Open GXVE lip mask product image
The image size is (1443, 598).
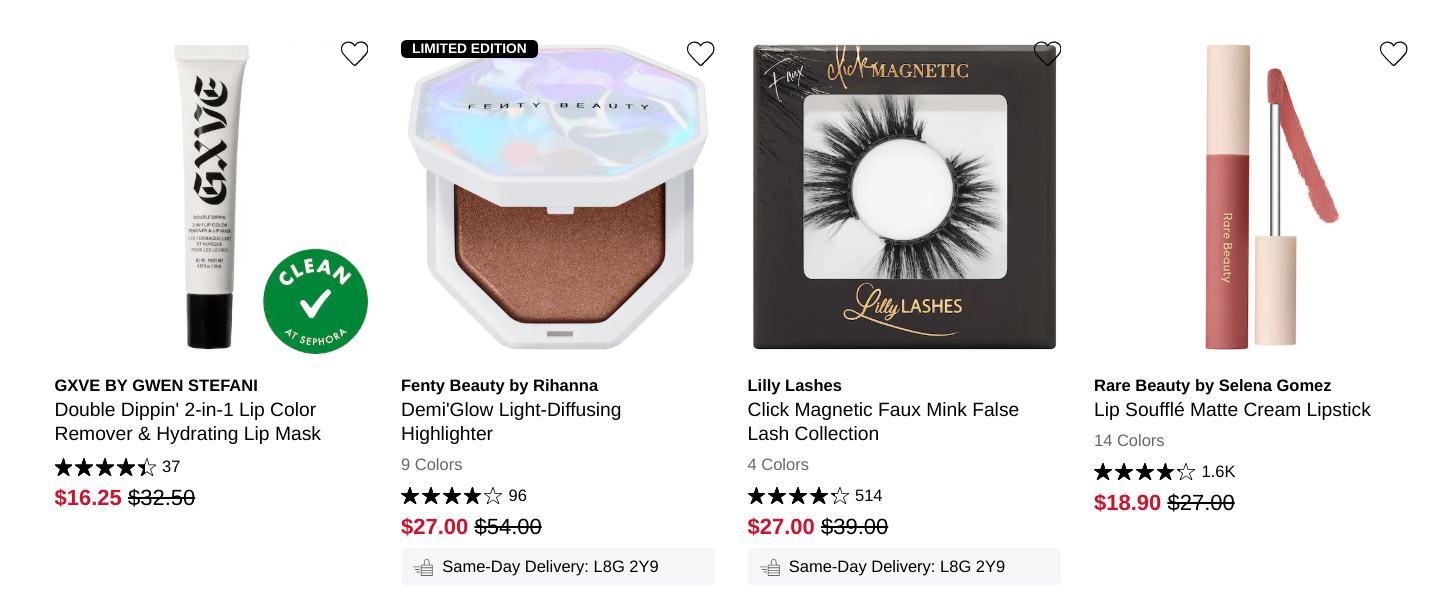pyautogui.click(x=211, y=196)
